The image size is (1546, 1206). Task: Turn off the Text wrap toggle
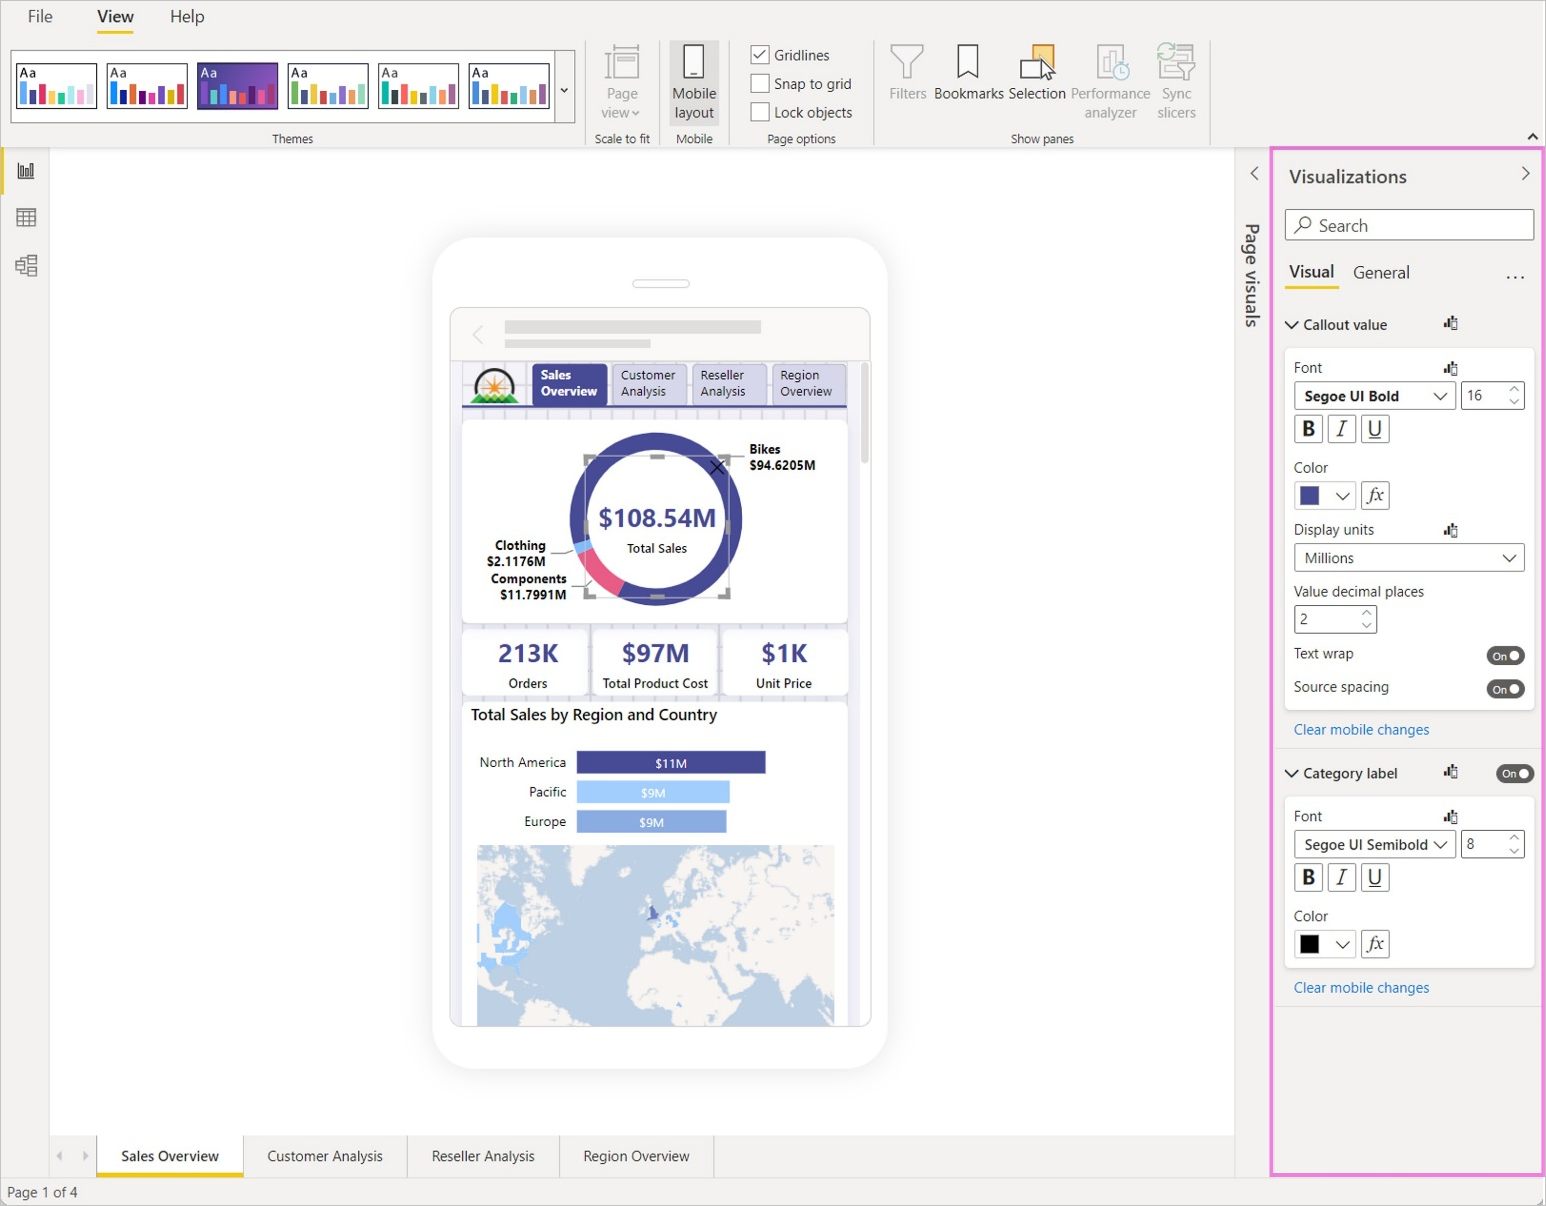1505,656
